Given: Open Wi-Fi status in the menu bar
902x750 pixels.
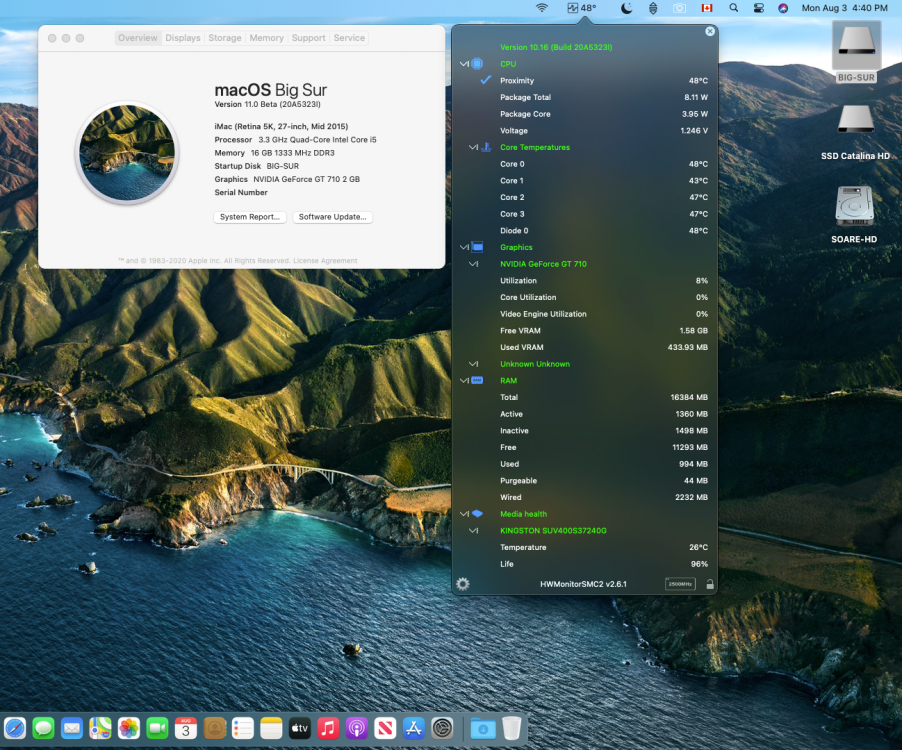Looking at the screenshot, I should 541,8.
